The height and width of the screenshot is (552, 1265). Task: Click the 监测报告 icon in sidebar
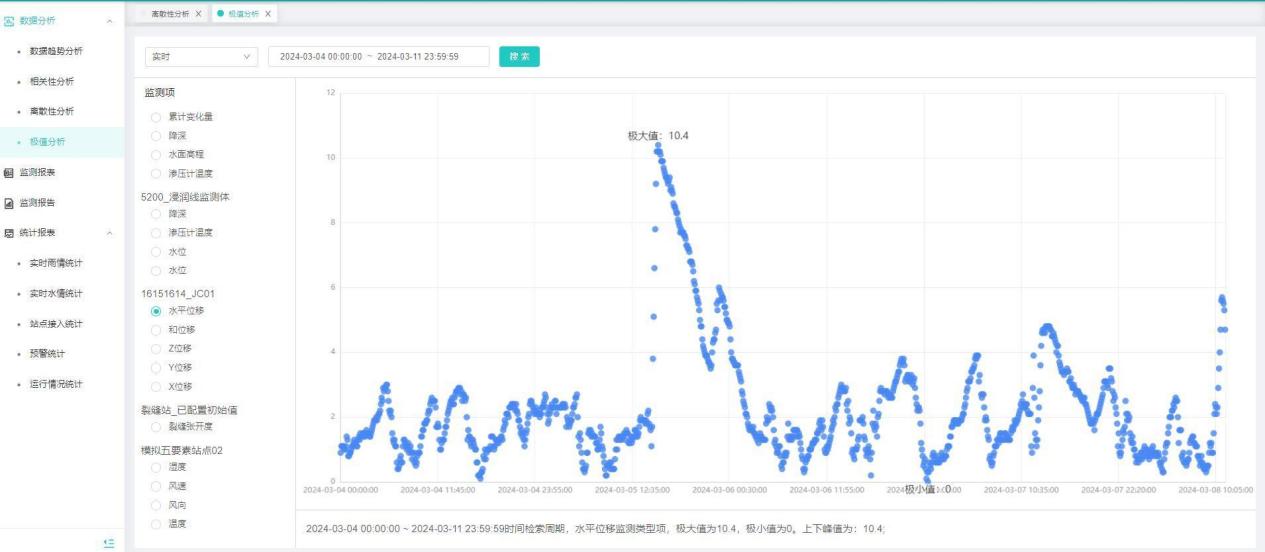click(x=10, y=203)
